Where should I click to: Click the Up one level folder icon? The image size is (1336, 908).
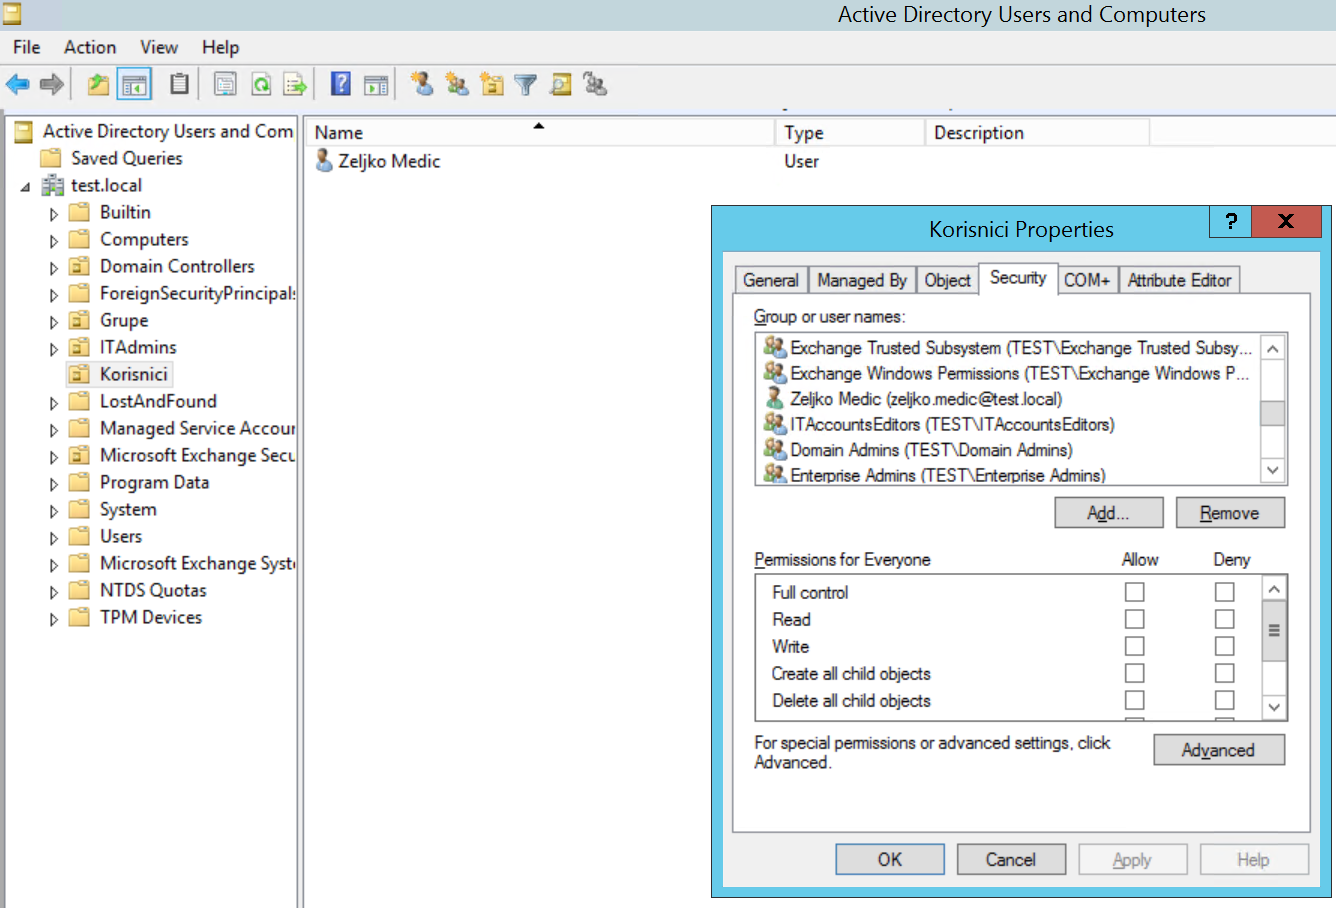98,85
